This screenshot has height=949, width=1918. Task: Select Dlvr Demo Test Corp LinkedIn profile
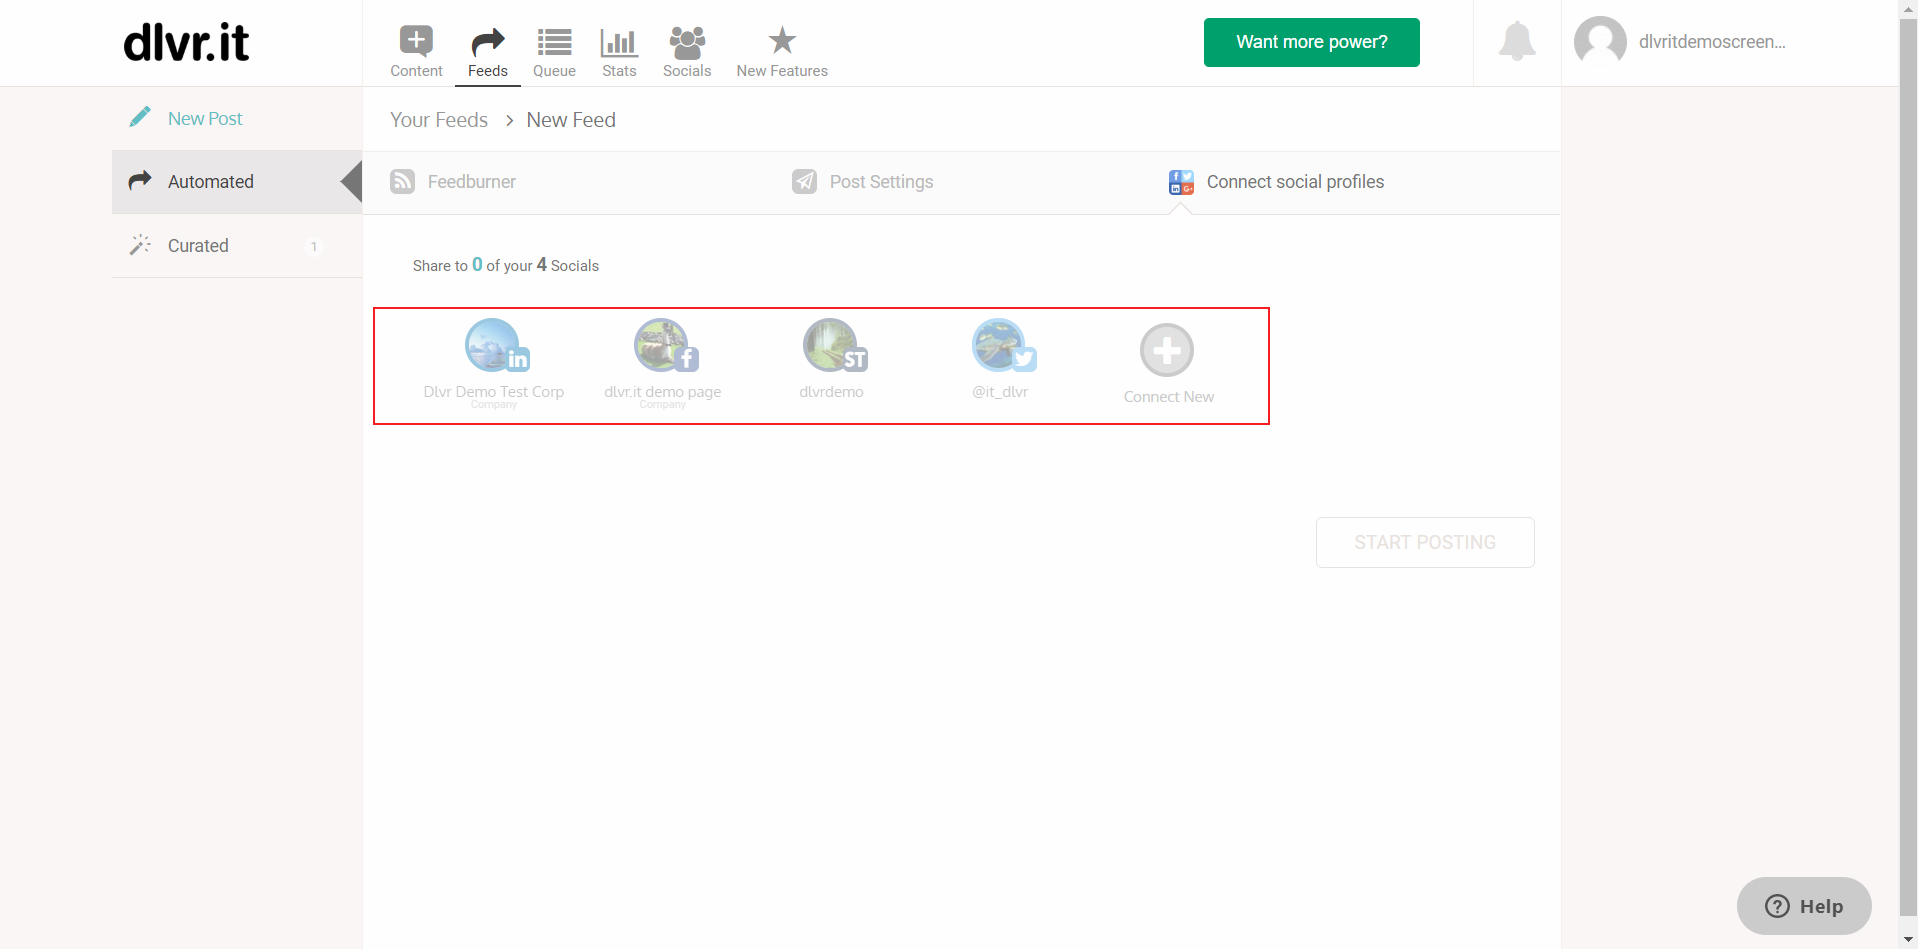(x=494, y=364)
